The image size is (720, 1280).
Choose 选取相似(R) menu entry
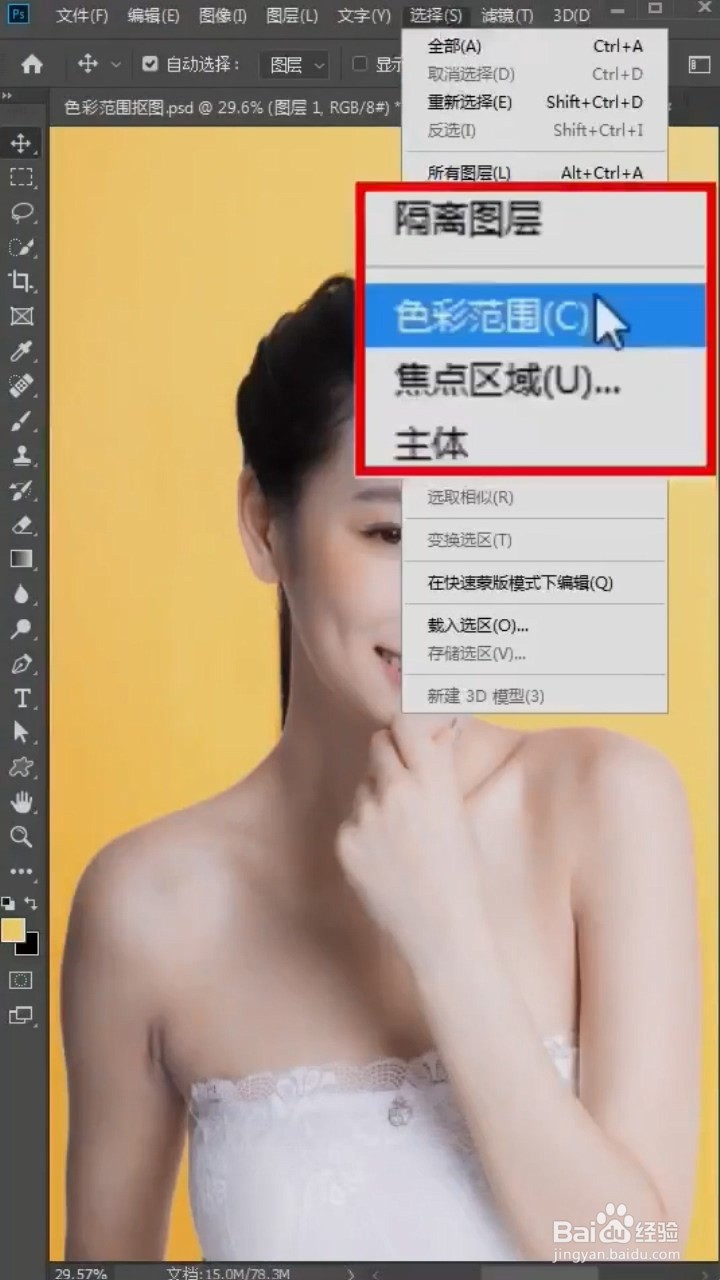pos(535,497)
